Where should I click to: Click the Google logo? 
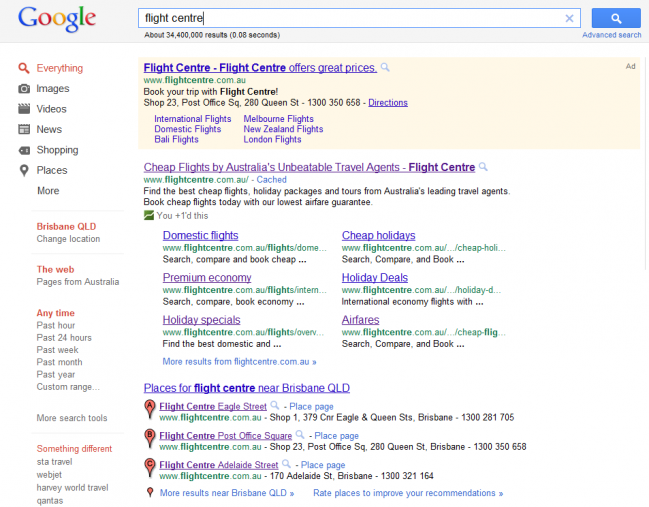pos(57,19)
